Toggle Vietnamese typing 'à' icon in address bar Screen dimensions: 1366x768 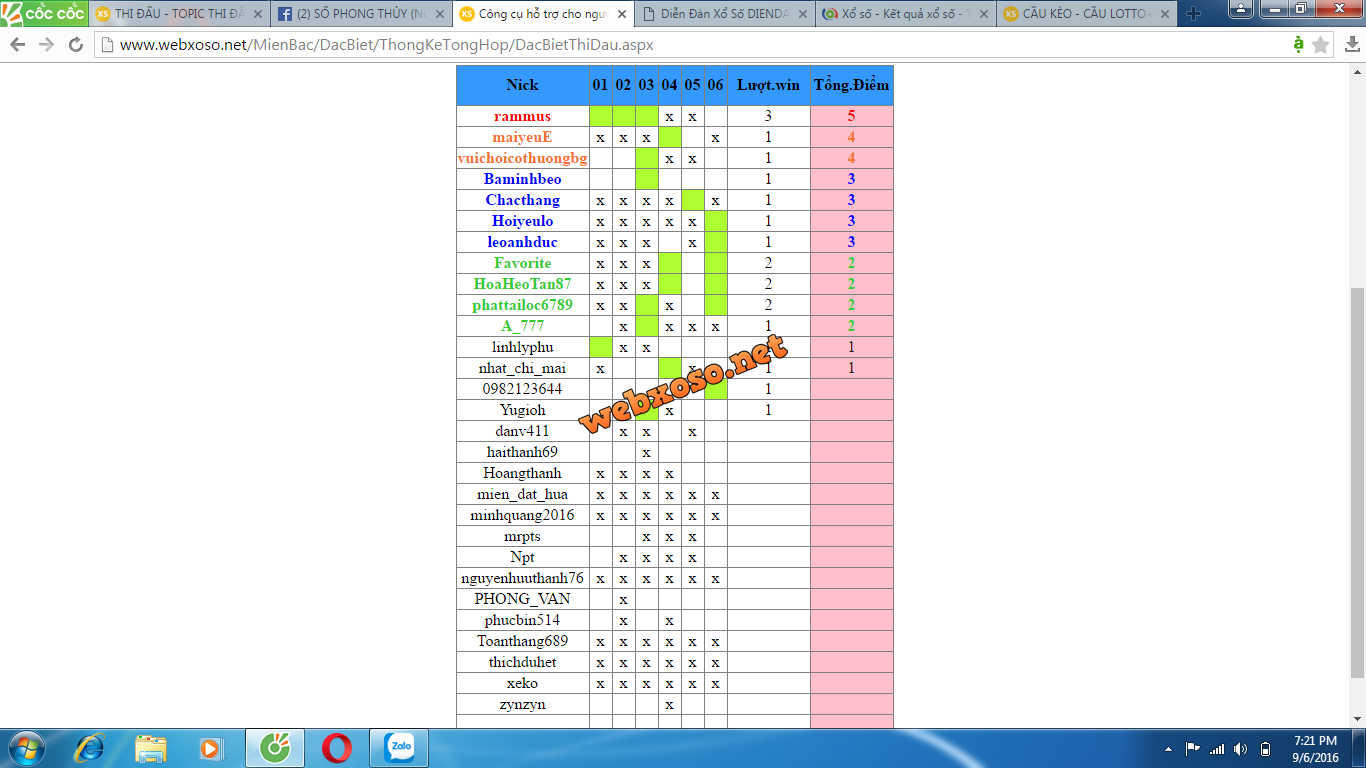click(x=1298, y=44)
